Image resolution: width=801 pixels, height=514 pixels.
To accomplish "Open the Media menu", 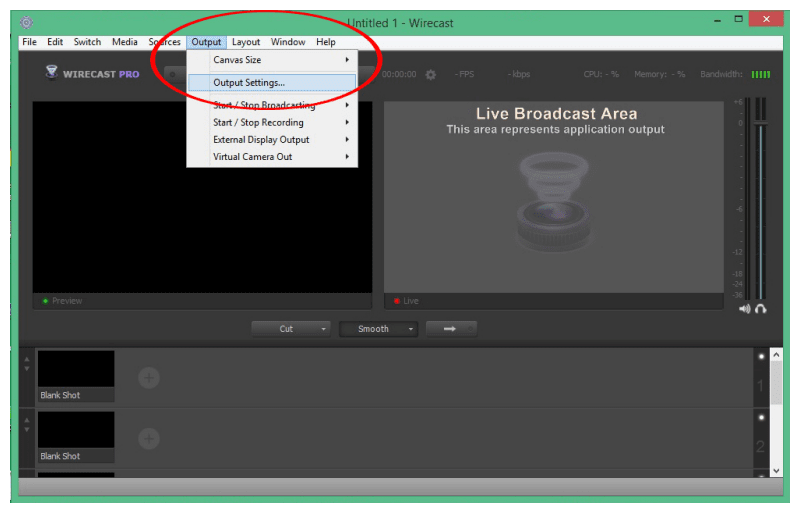I will [125, 42].
